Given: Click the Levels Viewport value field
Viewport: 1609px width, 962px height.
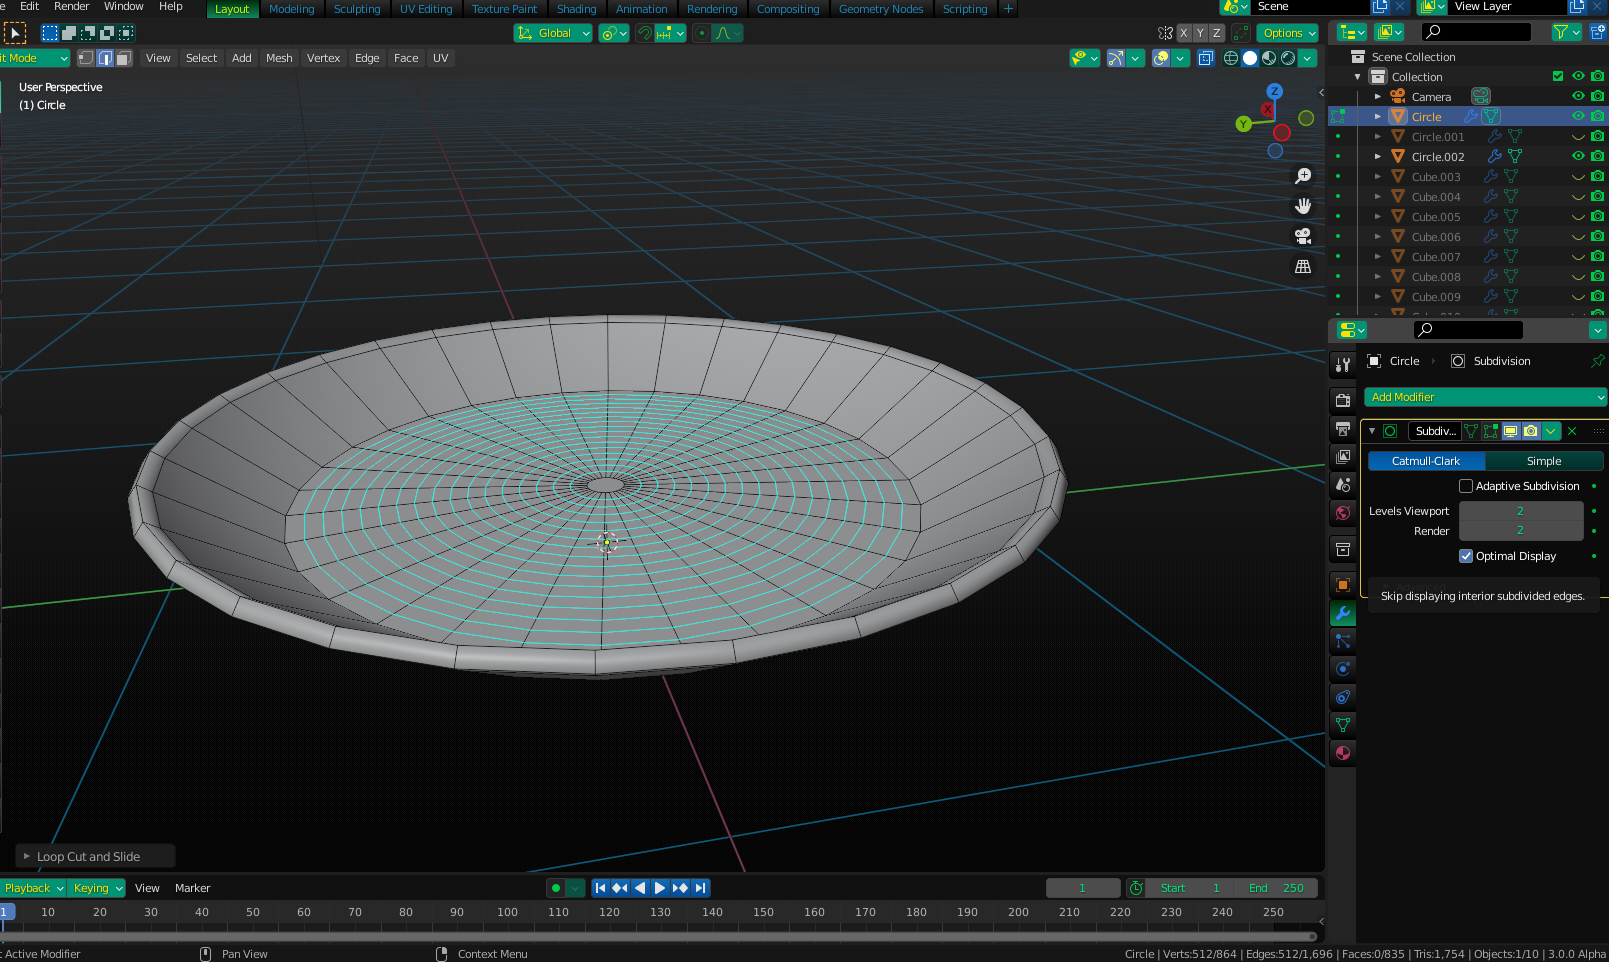Looking at the screenshot, I should 1520,511.
